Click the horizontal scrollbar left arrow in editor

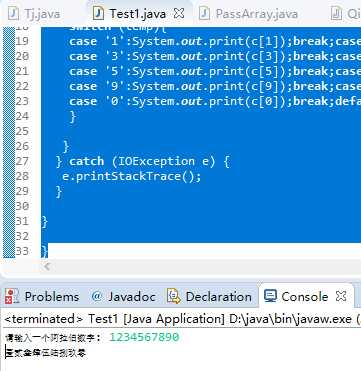(x=47, y=266)
